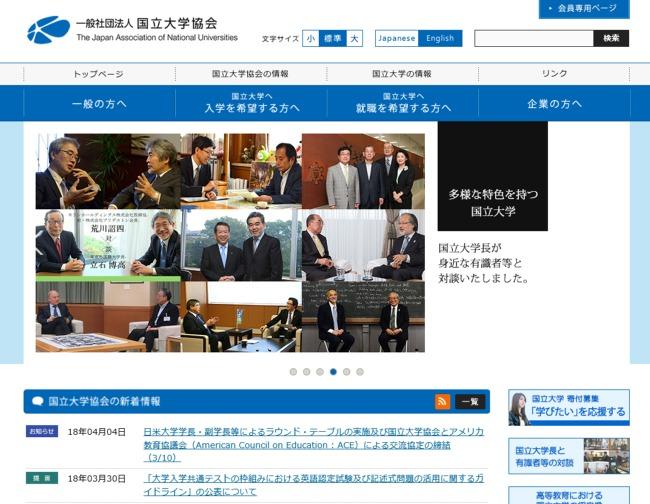Click the 検索 search button
The height and width of the screenshot is (504, 650).
[x=611, y=39]
